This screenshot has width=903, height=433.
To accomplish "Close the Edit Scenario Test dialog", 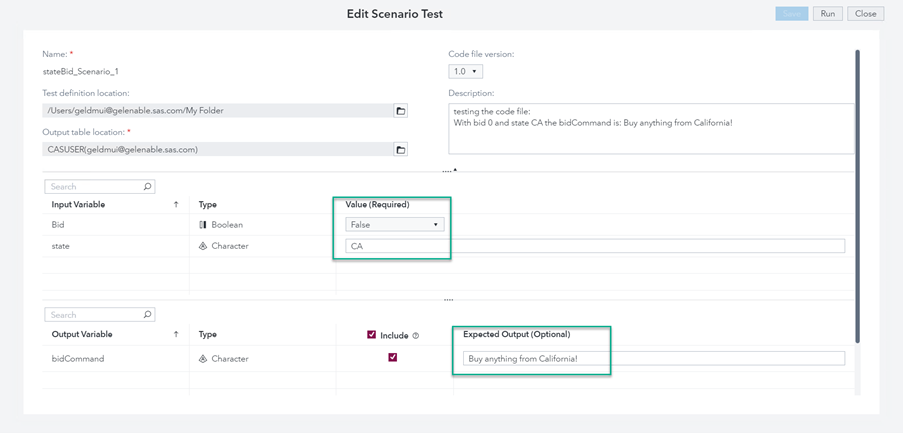I will [x=865, y=14].
